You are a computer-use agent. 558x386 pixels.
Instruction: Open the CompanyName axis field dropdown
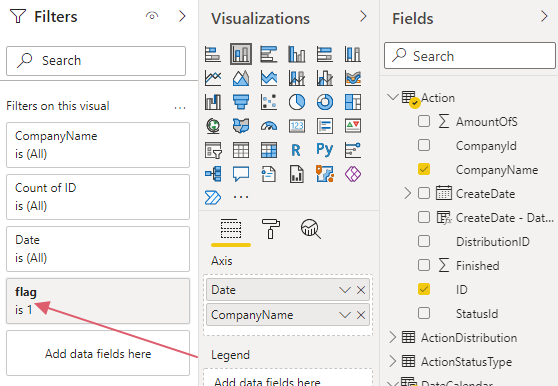[x=344, y=315]
